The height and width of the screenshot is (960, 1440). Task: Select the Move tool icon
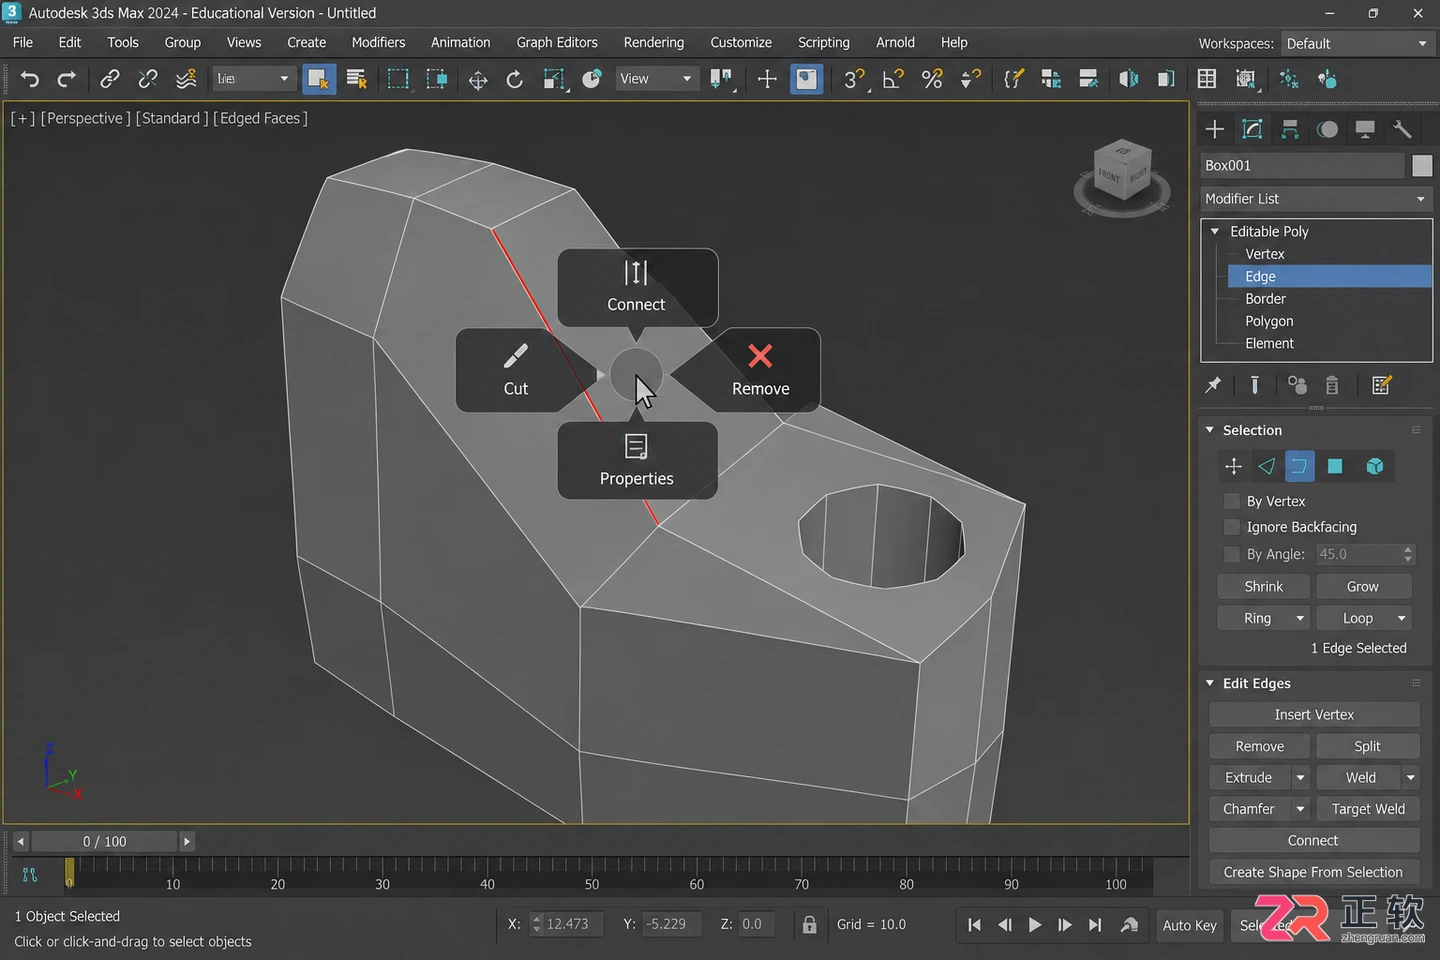tap(478, 79)
